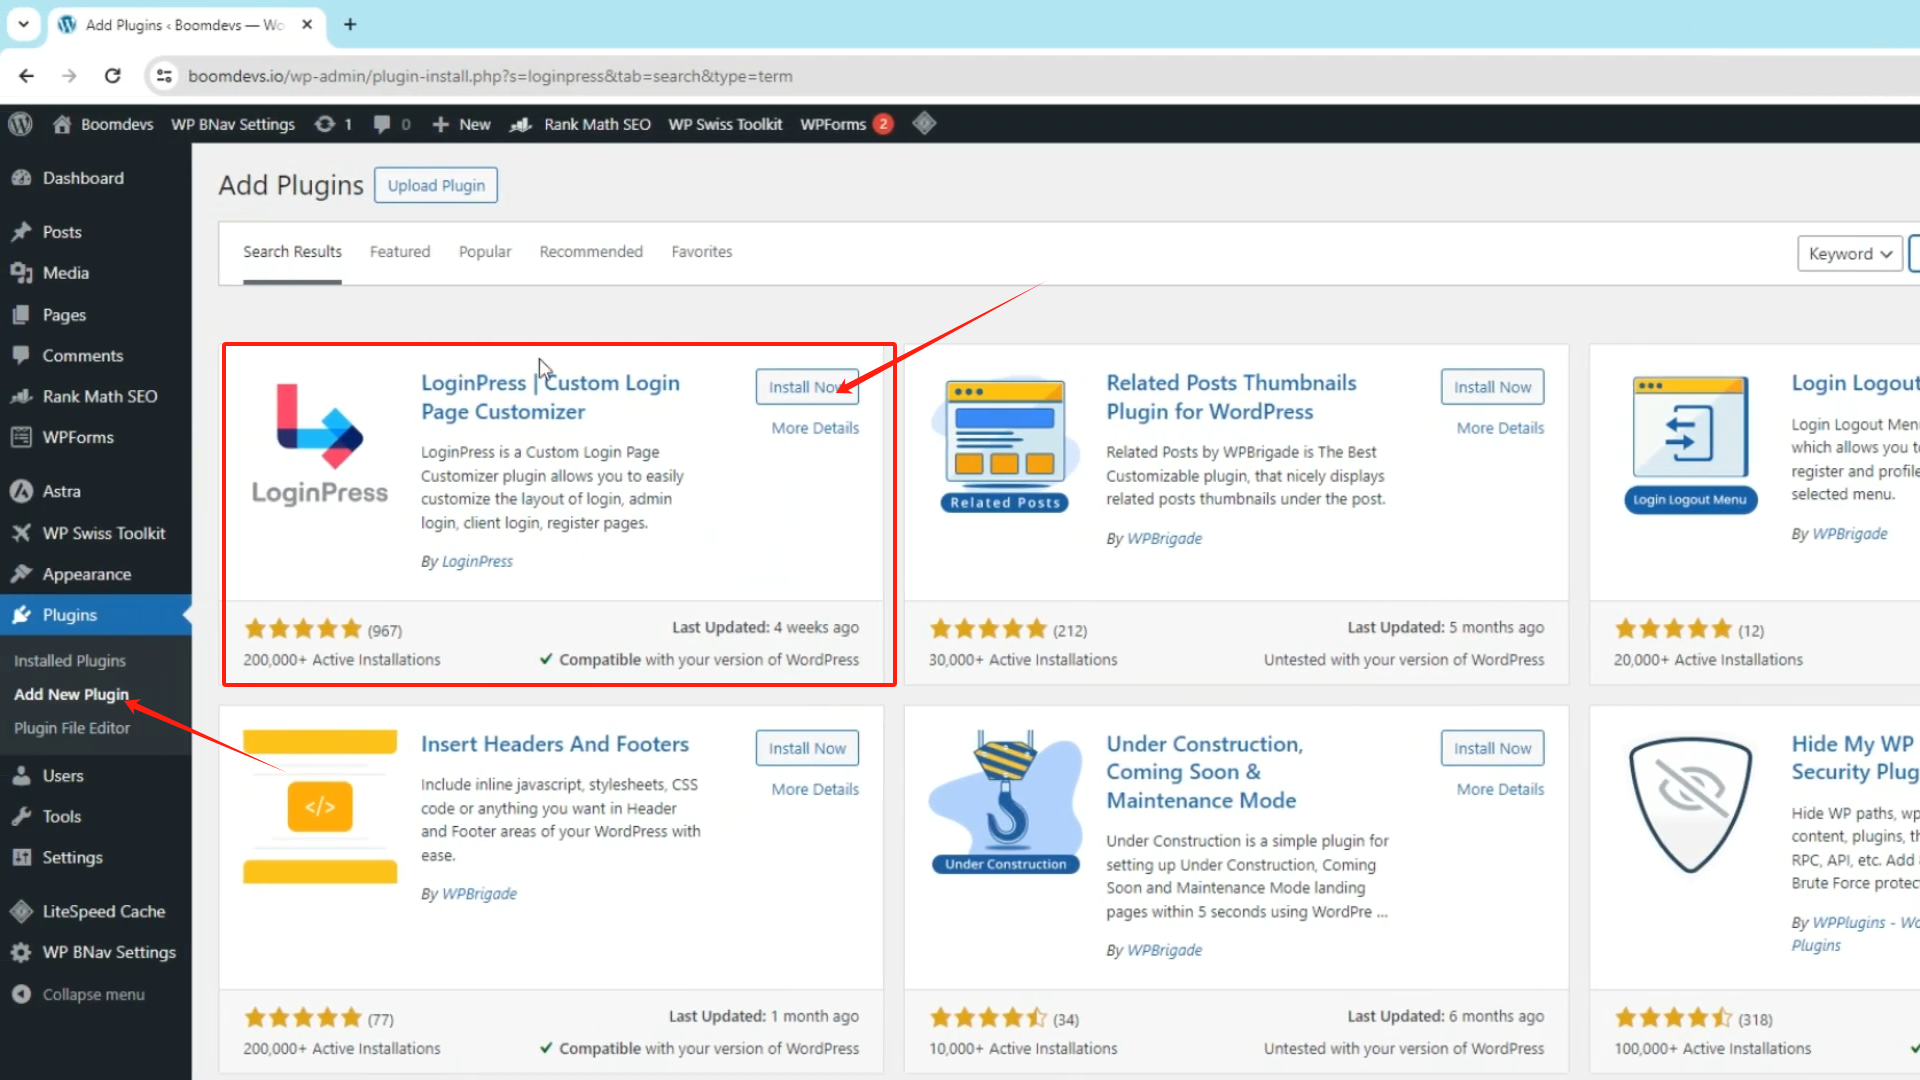The height and width of the screenshot is (1080, 1920).
Task: Open the Keyword search type dropdown
Action: coord(1849,254)
